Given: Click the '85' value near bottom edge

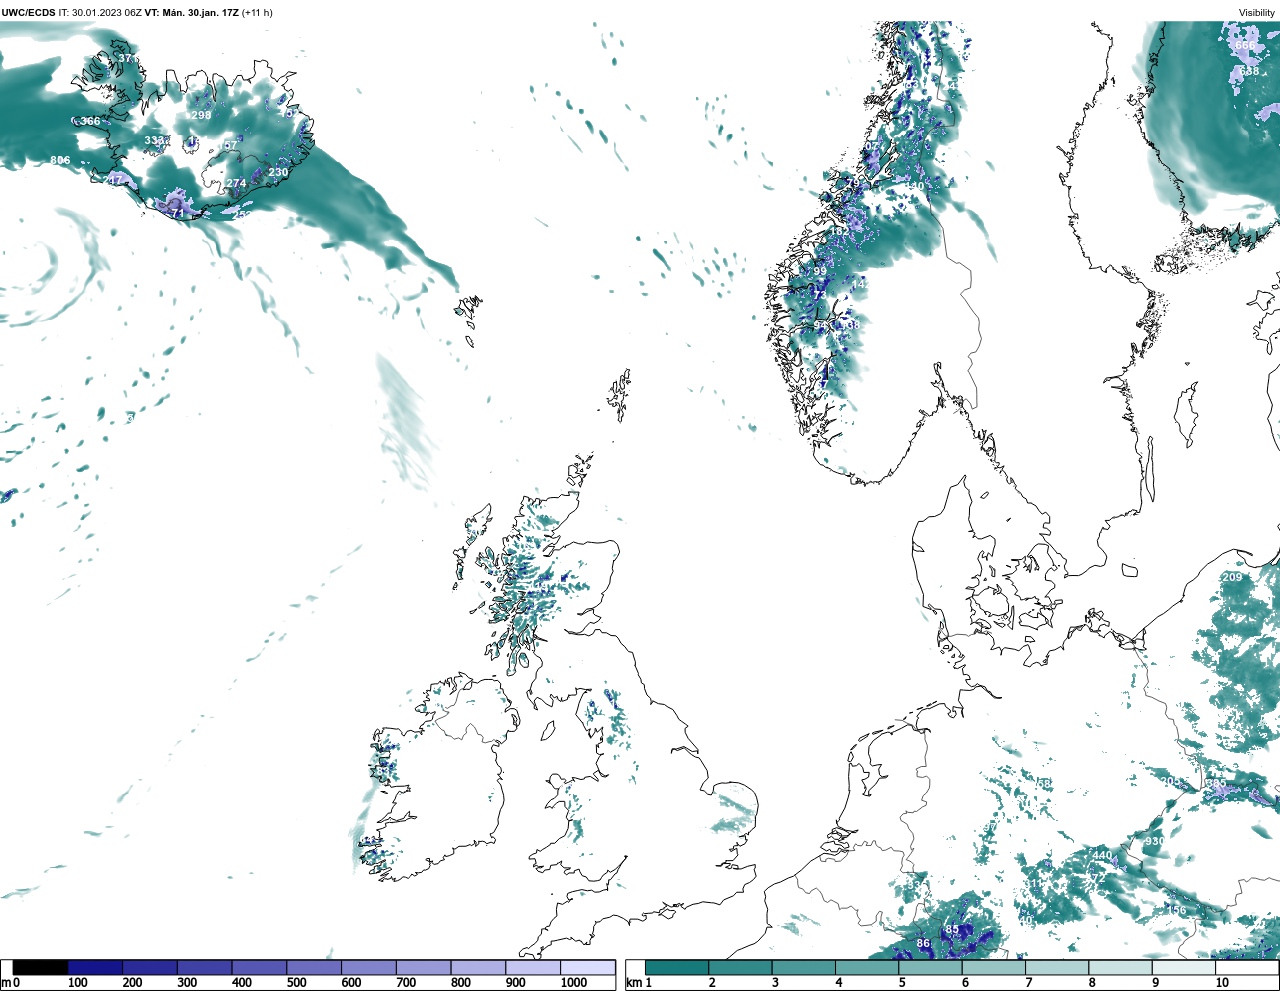Looking at the screenshot, I should (952, 930).
